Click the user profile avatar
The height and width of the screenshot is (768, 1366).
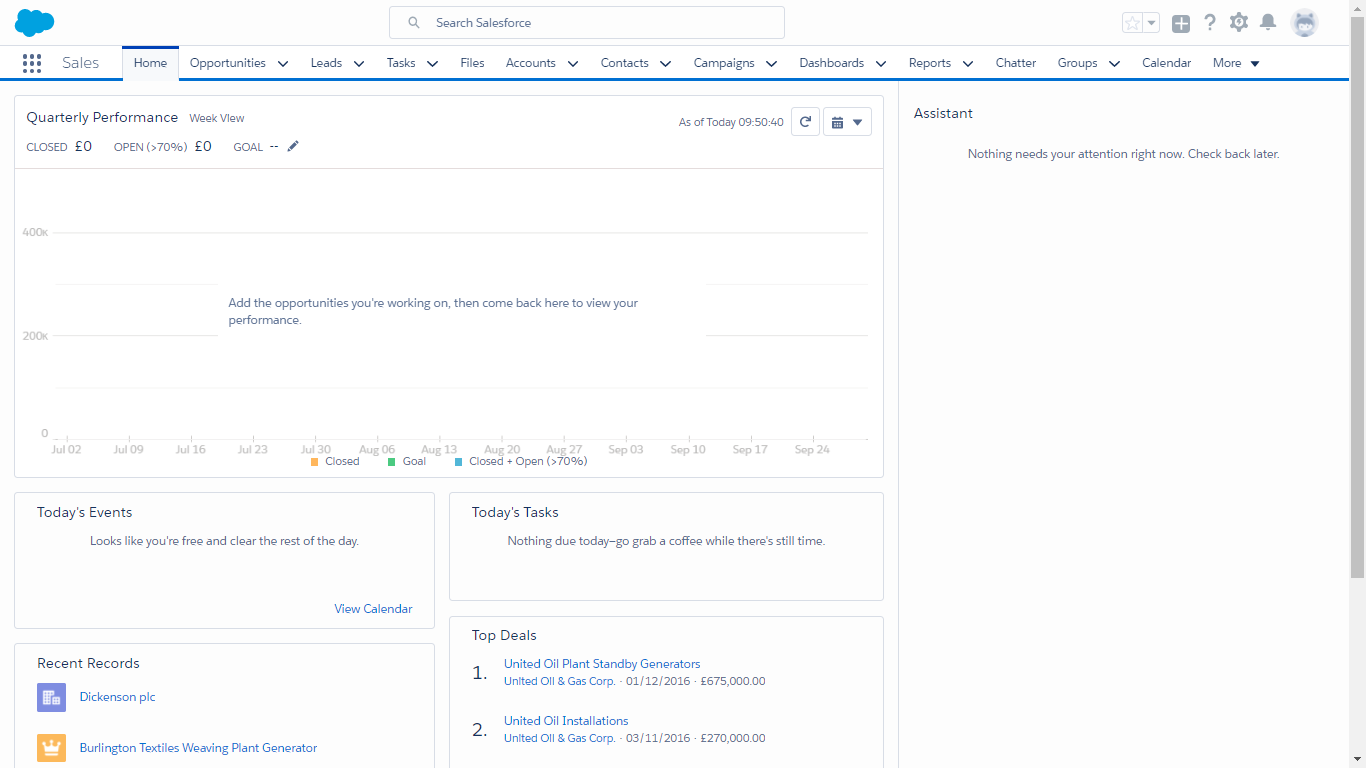click(1304, 22)
